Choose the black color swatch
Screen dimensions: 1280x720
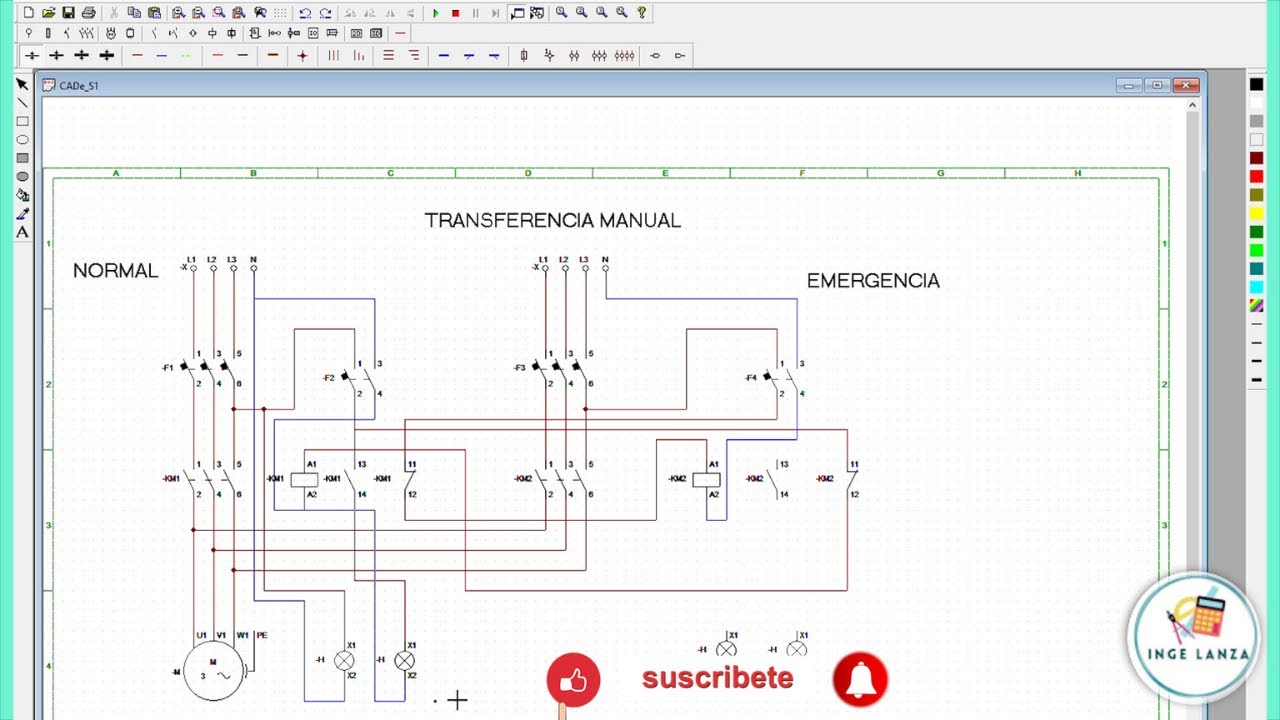pyautogui.click(x=1257, y=84)
